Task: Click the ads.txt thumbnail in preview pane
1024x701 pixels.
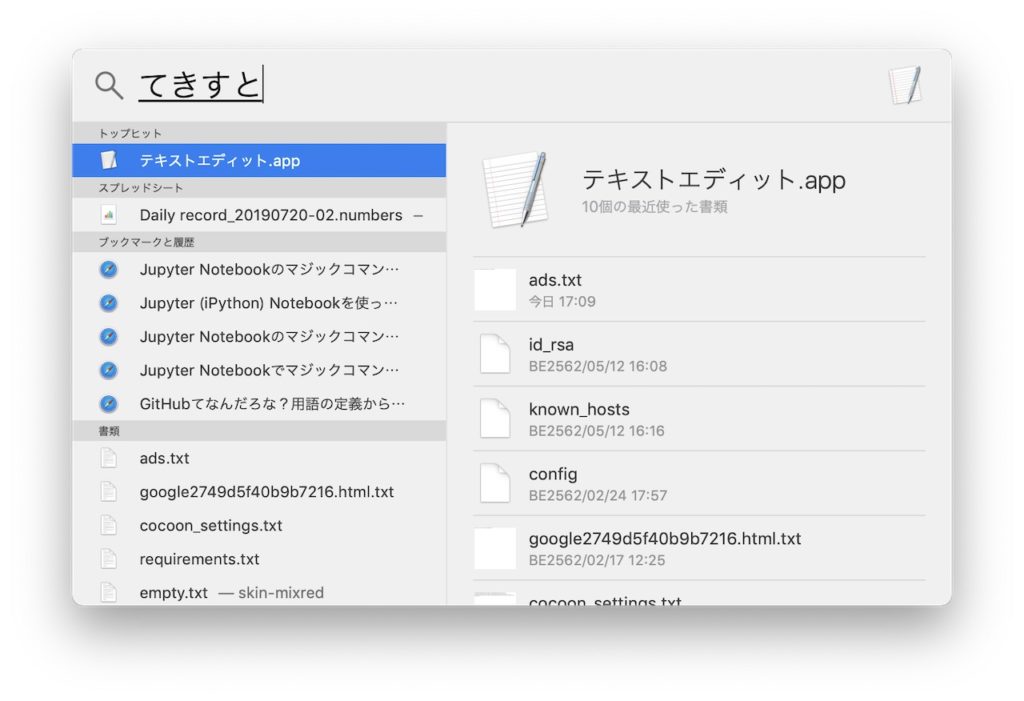Action: pos(495,289)
